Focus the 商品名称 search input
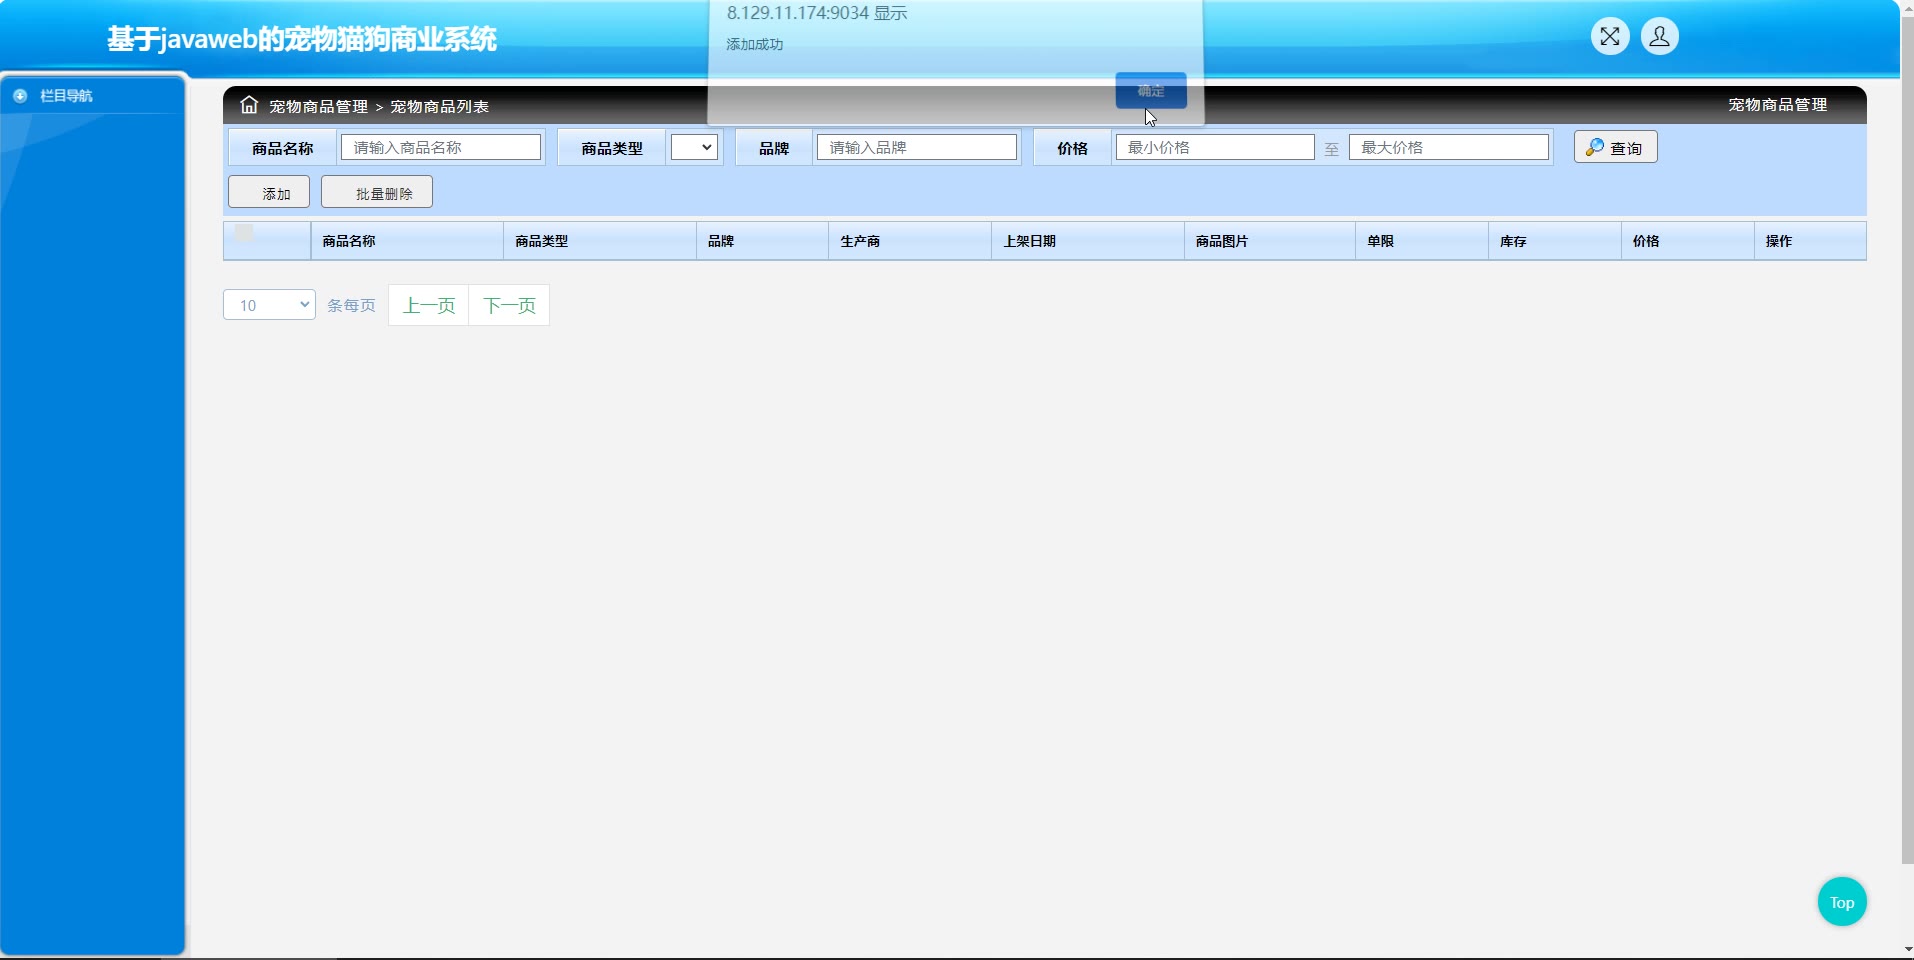 click(441, 147)
